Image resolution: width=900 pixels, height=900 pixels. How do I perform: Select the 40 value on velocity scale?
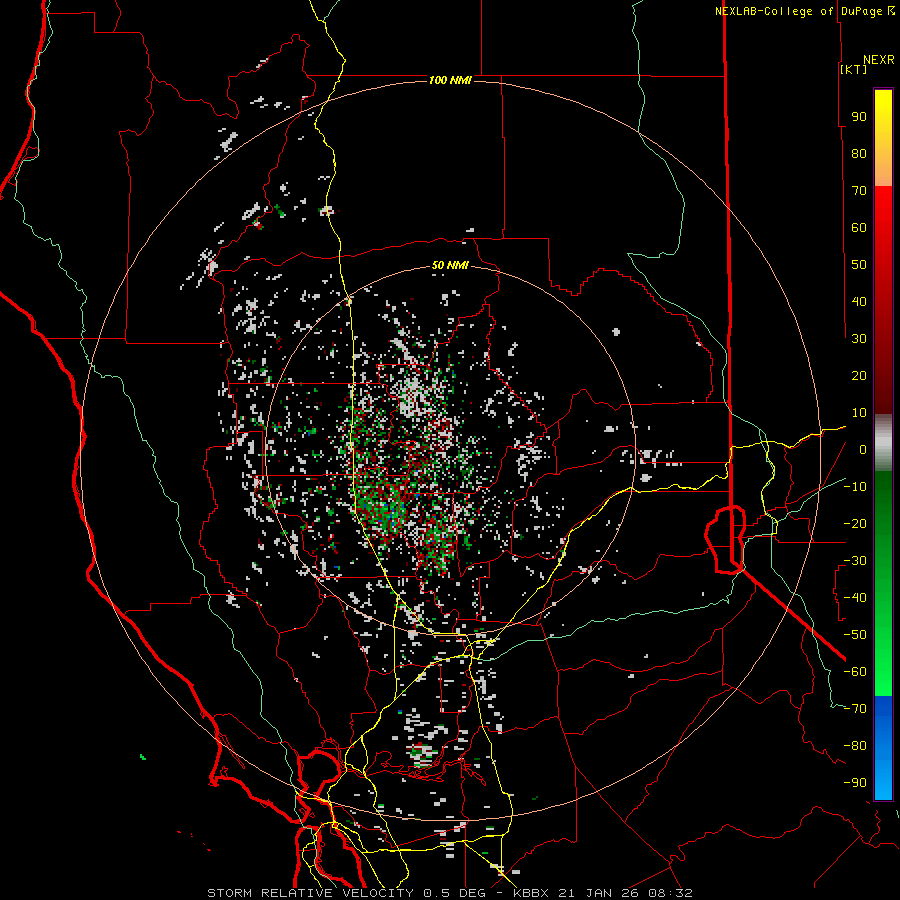[859, 301]
